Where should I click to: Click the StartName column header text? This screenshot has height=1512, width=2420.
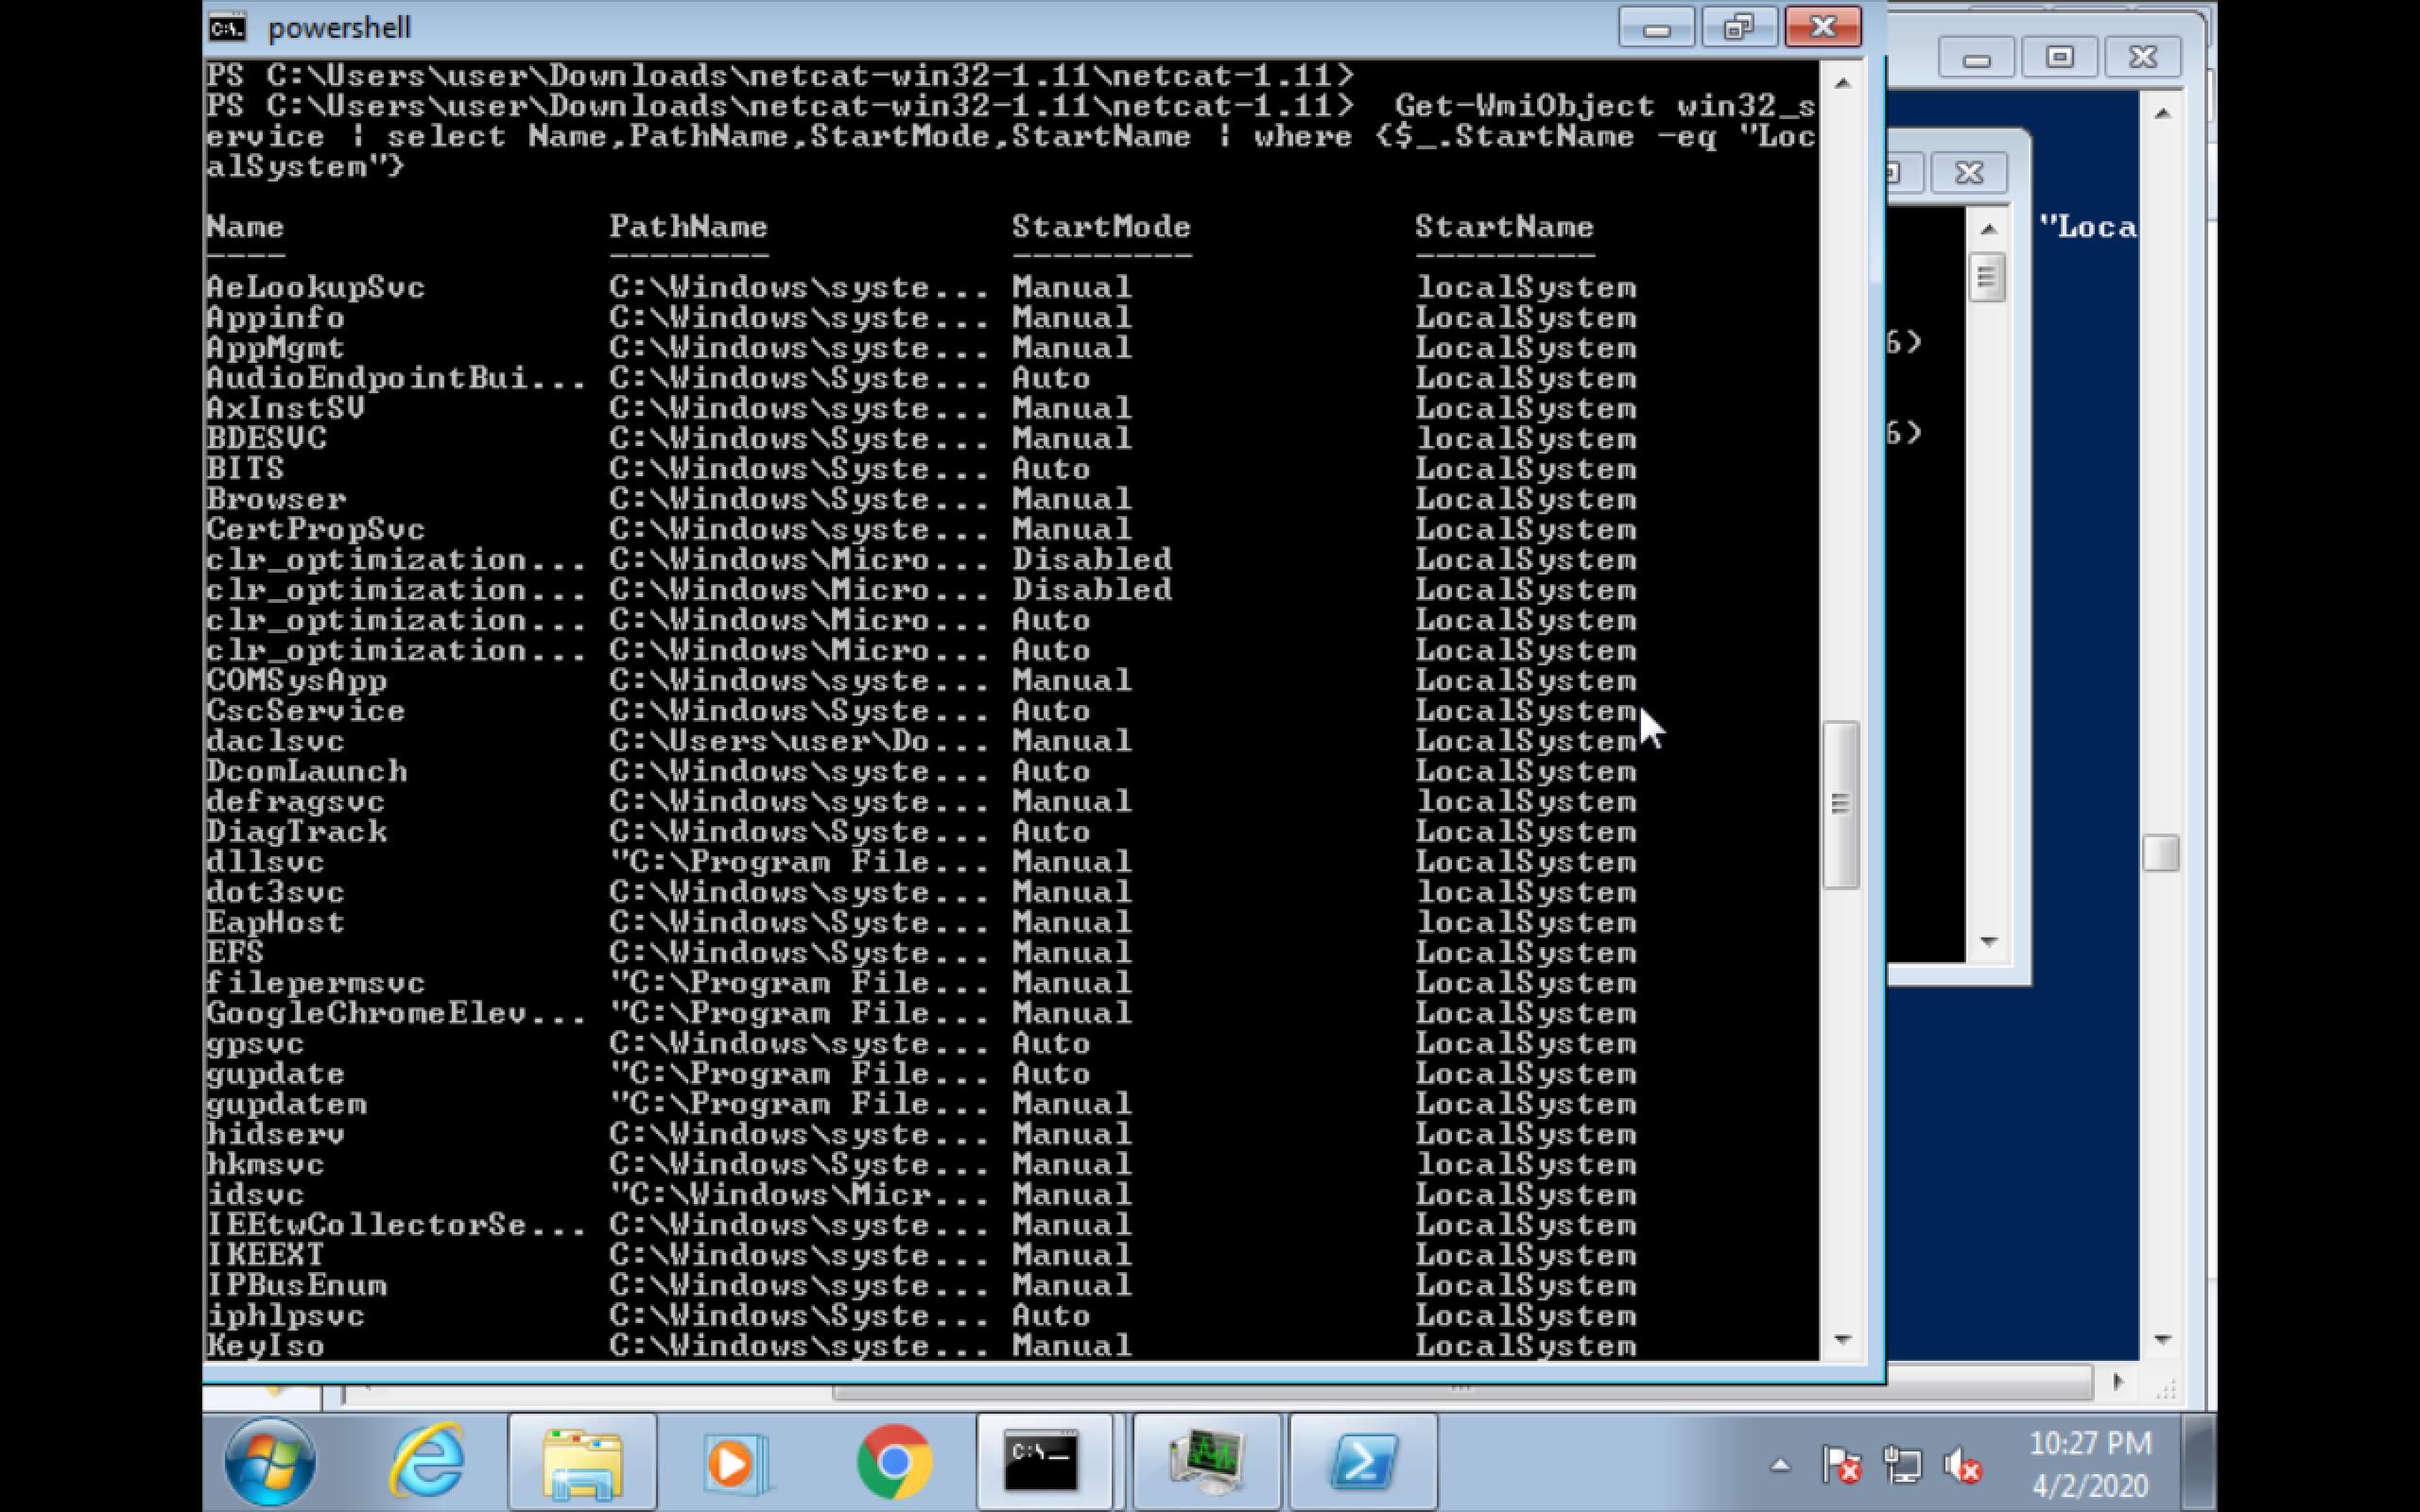[x=1504, y=227]
